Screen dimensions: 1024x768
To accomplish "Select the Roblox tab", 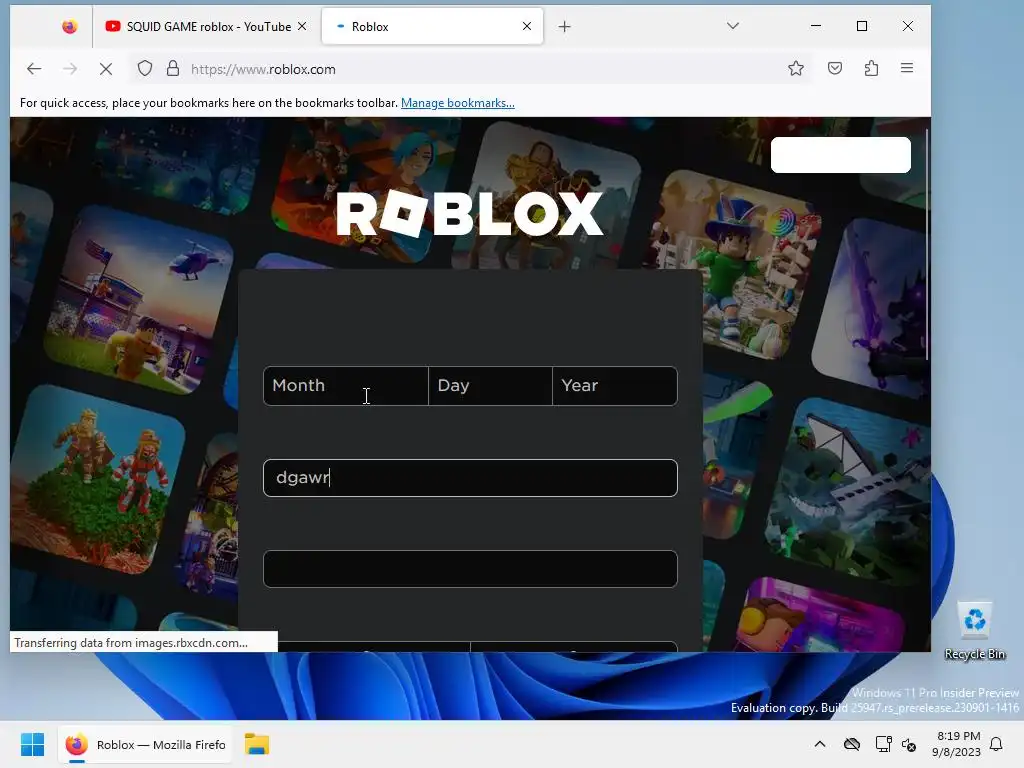I will tap(432, 26).
